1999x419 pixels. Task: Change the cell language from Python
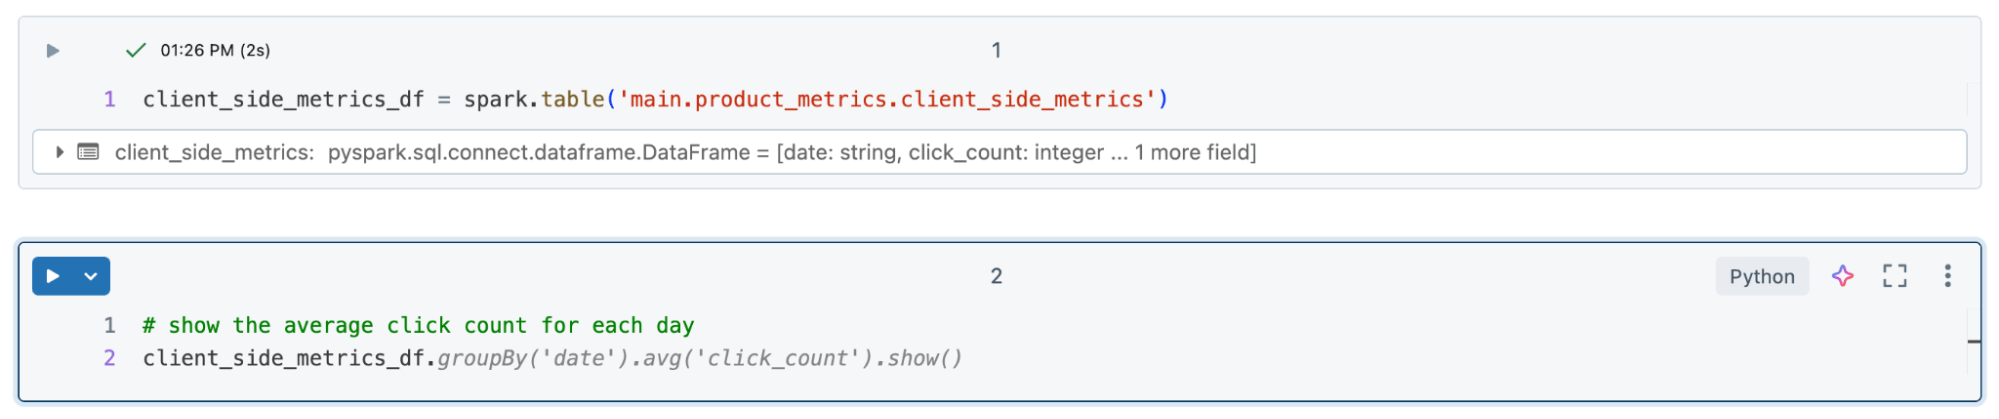(1761, 276)
